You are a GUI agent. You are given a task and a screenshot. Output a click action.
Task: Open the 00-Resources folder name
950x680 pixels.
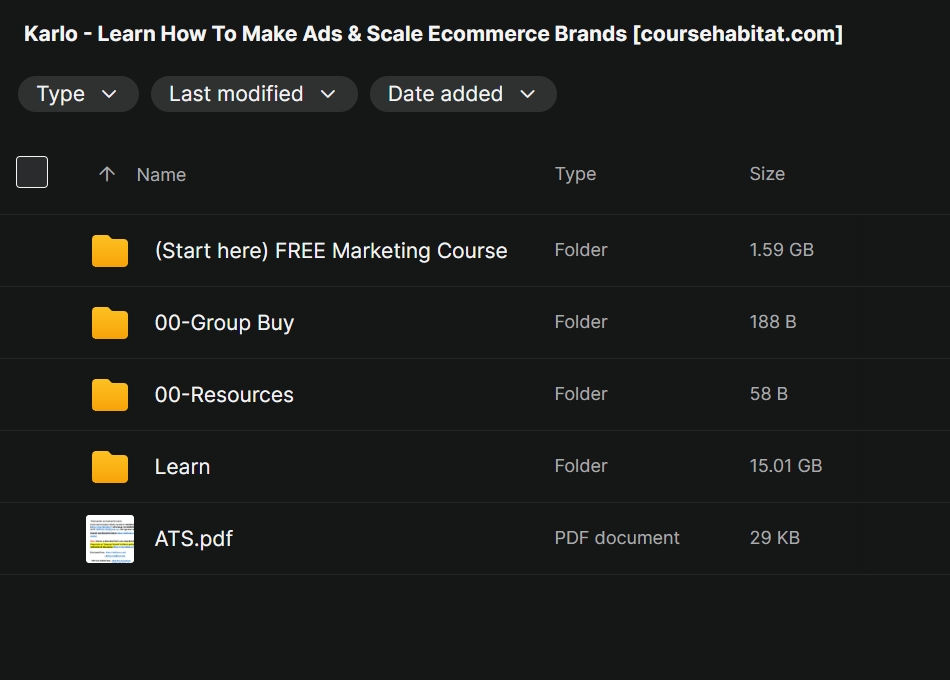224,395
